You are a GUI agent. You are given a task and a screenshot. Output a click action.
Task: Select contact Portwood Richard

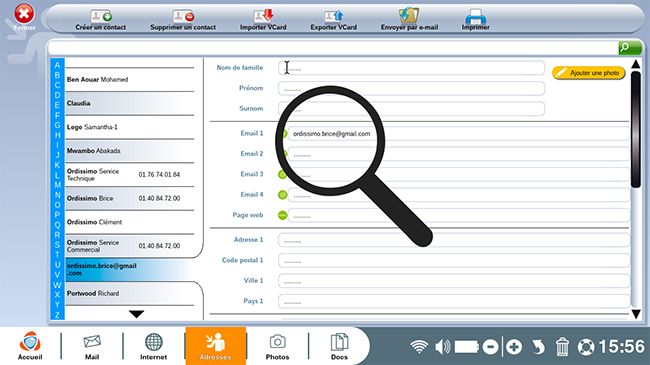[130, 294]
